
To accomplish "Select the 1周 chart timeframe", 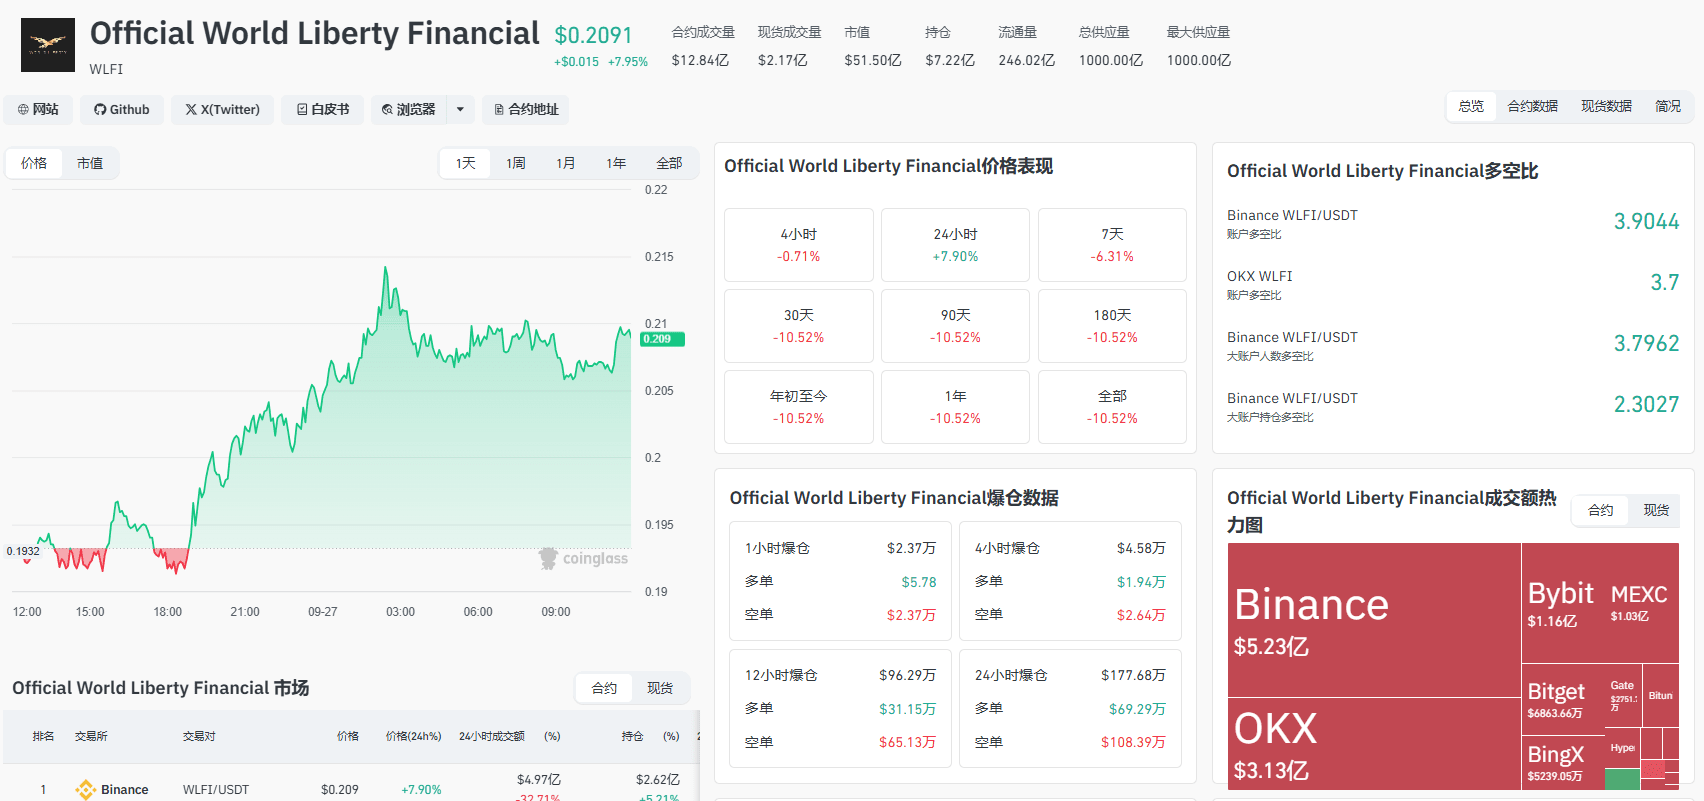I will (x=516, y=163).
